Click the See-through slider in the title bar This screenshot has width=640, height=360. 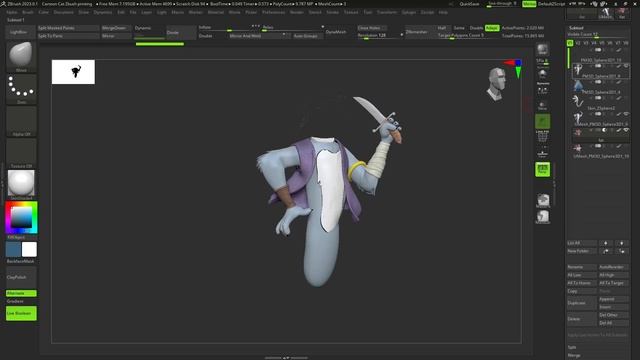[502, 4]
